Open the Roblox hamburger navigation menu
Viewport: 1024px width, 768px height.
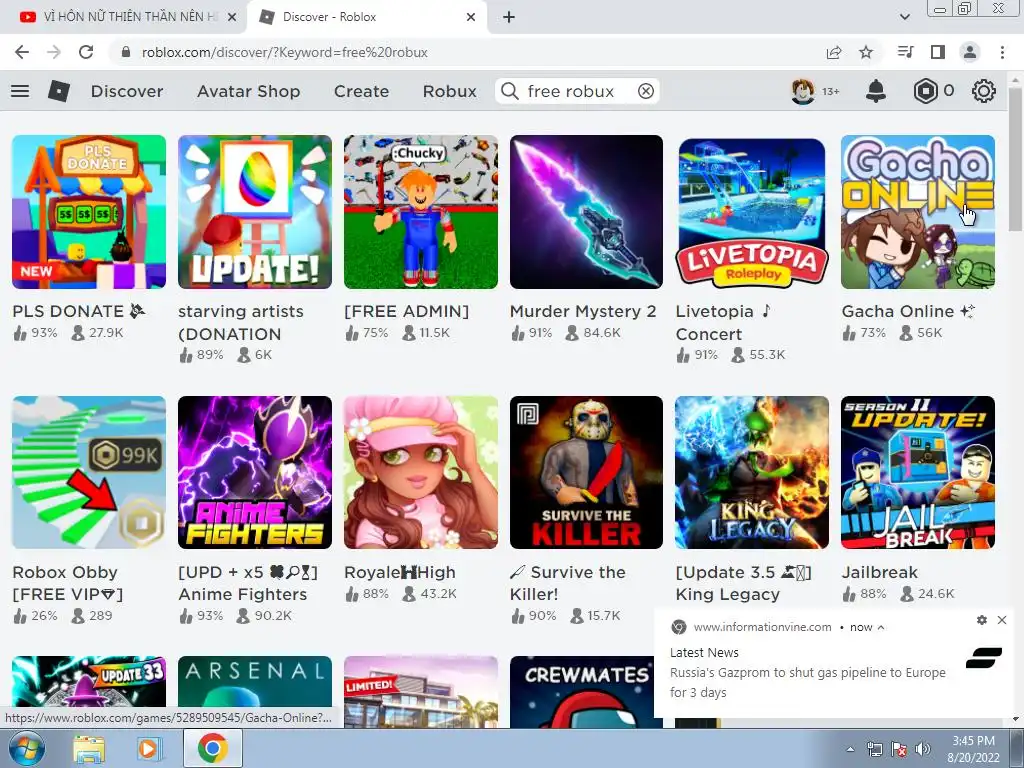20,91
